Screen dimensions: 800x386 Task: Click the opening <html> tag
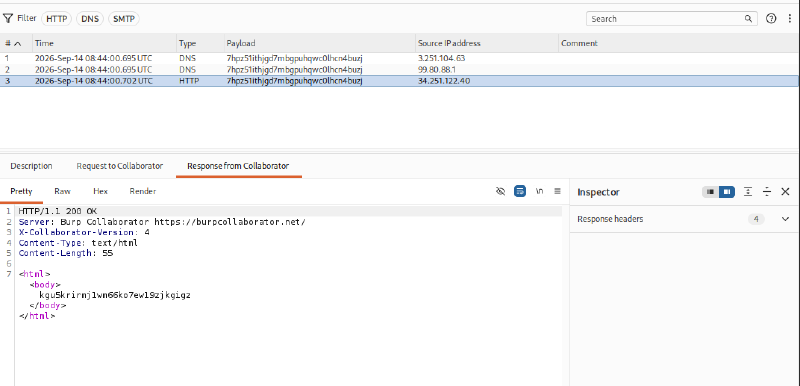click(34, 274)
